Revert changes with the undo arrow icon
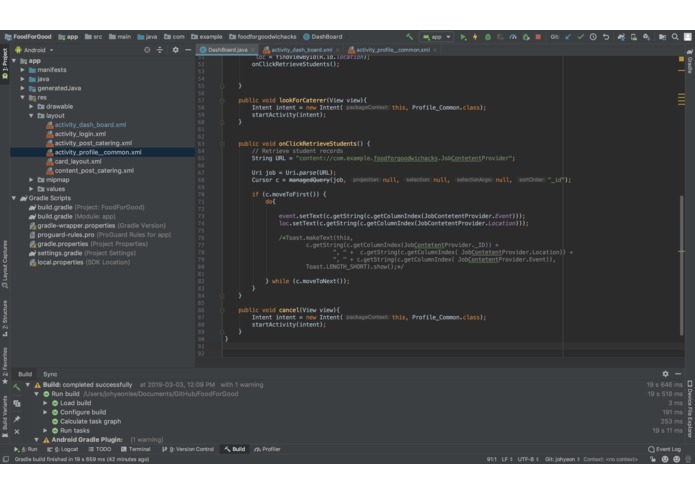This screenshot has width=695, height=494. point(606,37)
